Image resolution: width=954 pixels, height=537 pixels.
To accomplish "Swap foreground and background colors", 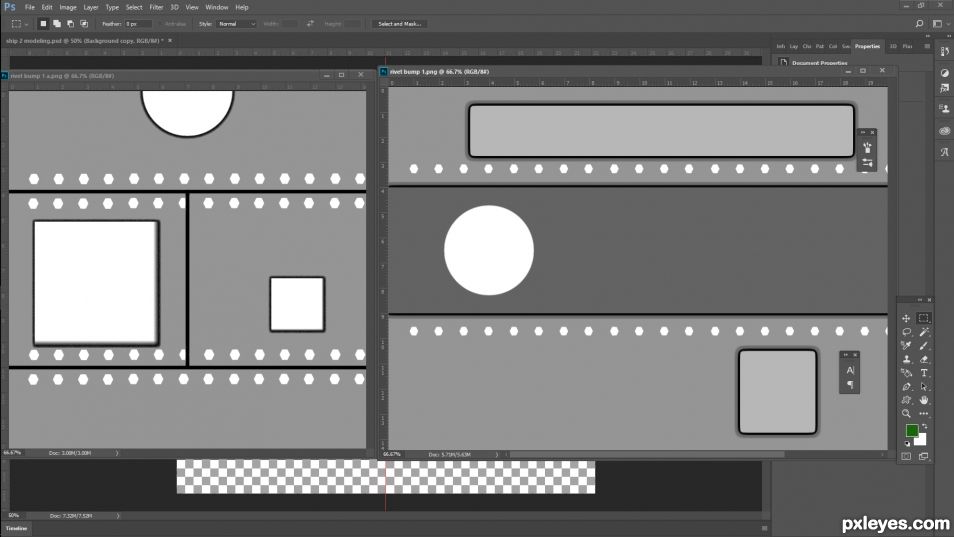I will tap(925, 426).
